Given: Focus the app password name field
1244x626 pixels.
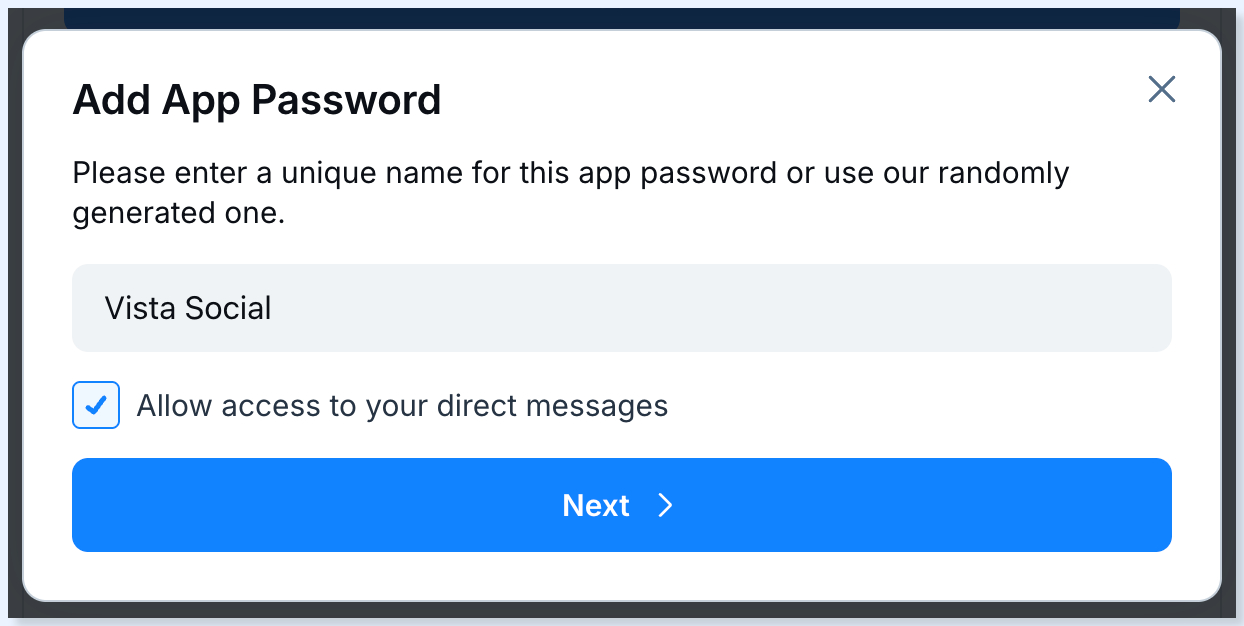Looking at the screenshot, I should (621, 308).
